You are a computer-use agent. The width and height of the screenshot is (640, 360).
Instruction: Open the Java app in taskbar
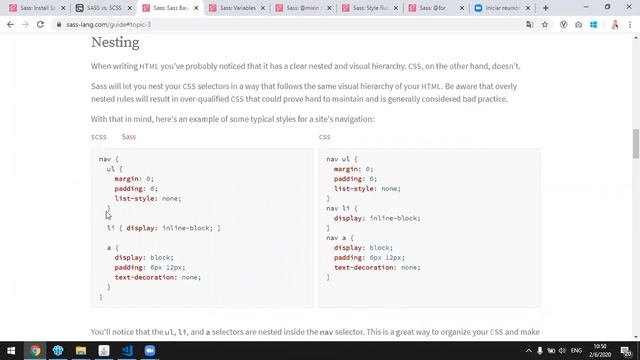[104, 351]
